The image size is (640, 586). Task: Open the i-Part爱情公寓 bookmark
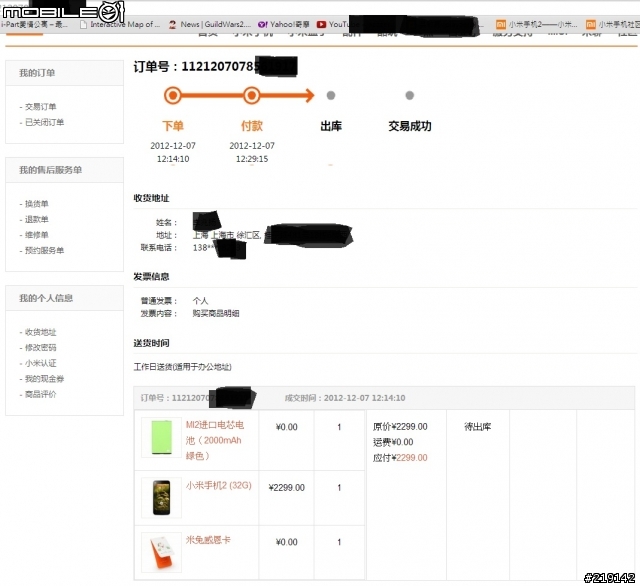34,24
